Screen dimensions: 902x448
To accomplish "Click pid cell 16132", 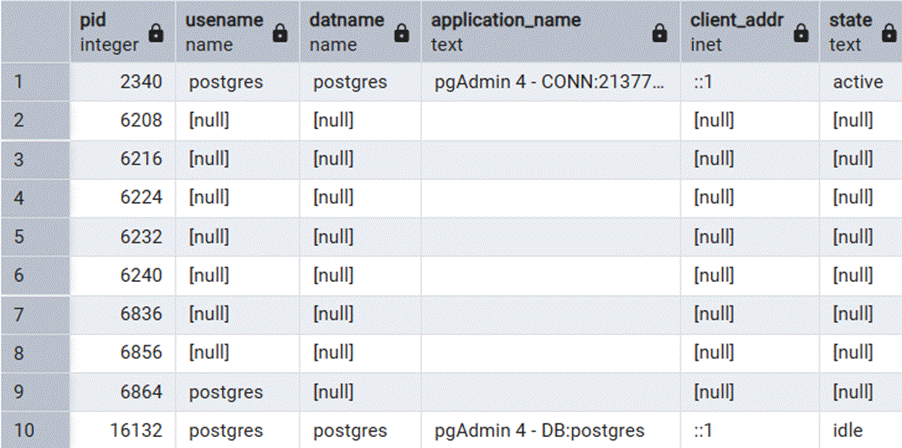I will coord(123,430).
